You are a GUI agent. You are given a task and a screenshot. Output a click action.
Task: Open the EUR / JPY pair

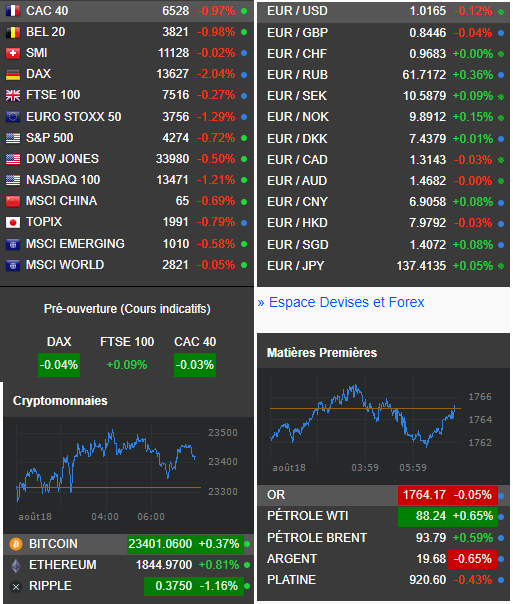click(383, 266)
